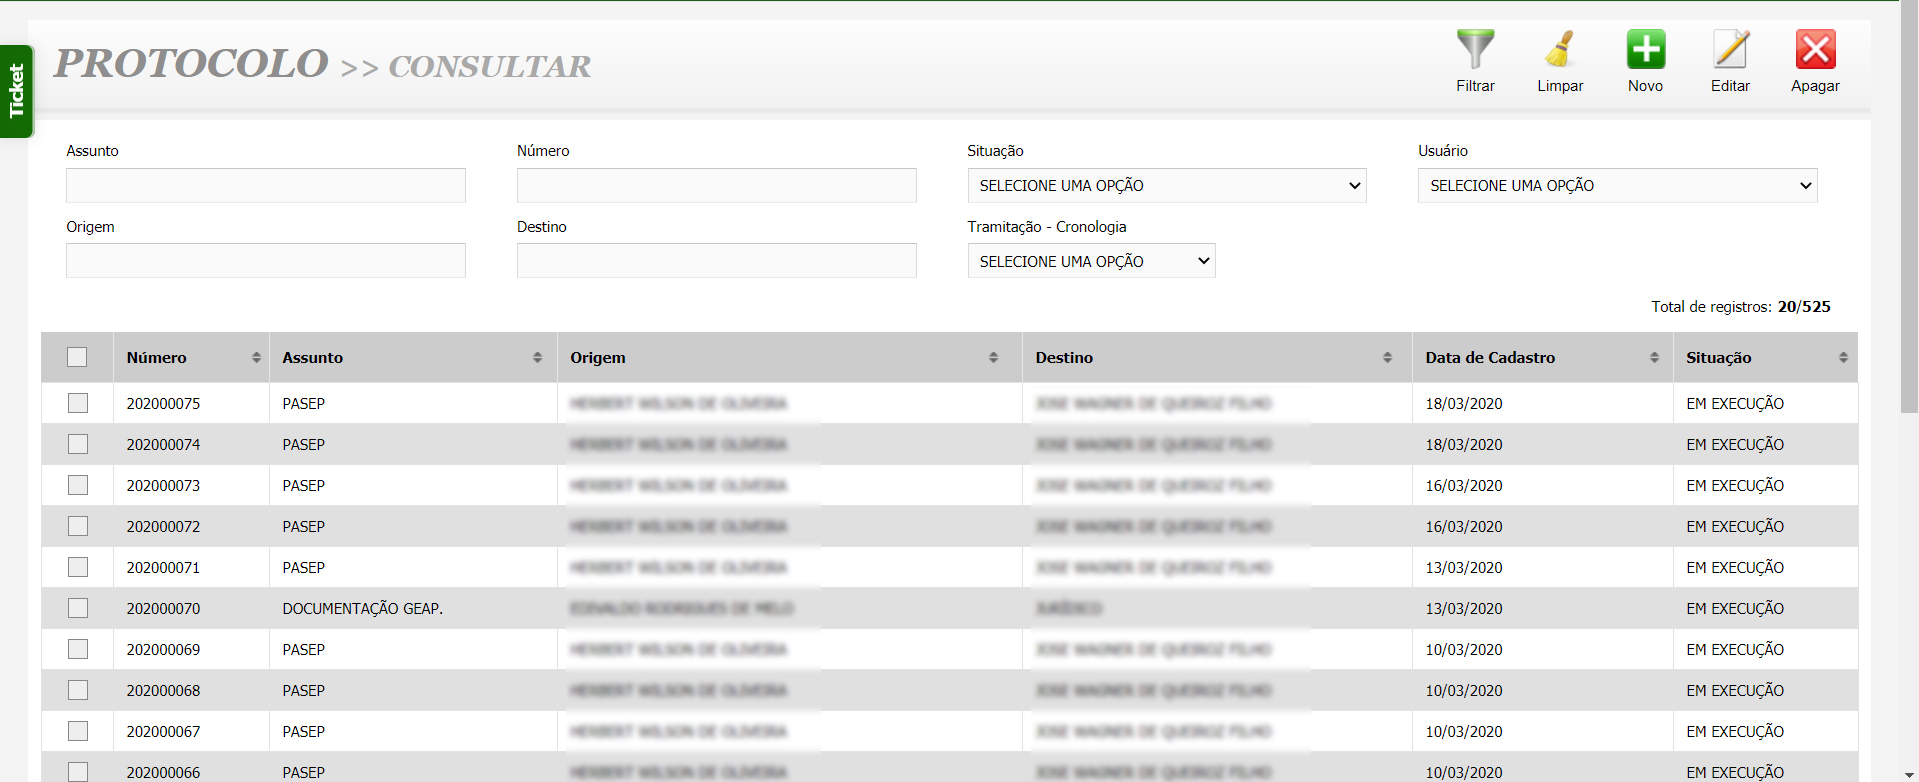Click the Editar pencil icon
The image size is (1919, 782).
[1730, 50]
